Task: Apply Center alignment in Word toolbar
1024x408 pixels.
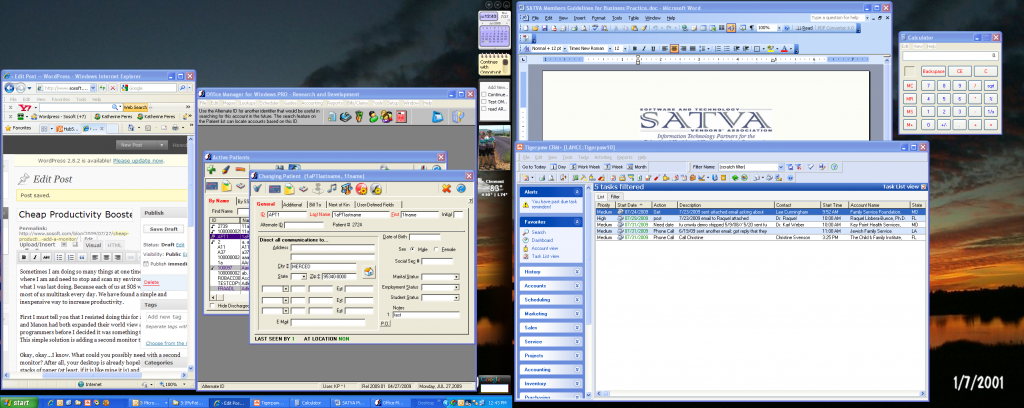Action: [675, 48]
